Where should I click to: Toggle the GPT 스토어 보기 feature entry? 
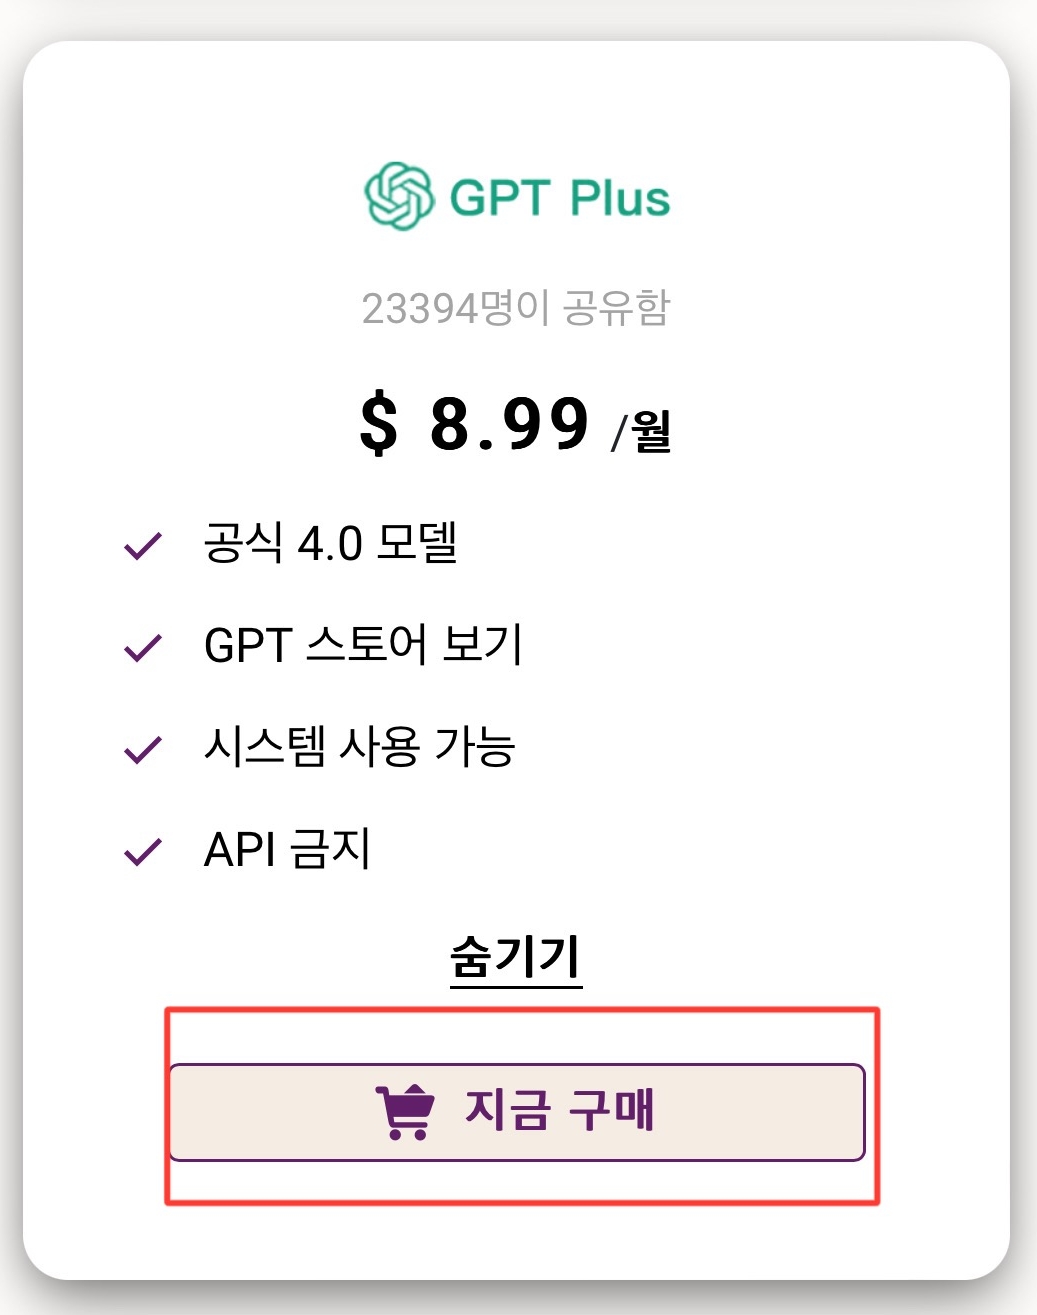[x=365, y=647]
